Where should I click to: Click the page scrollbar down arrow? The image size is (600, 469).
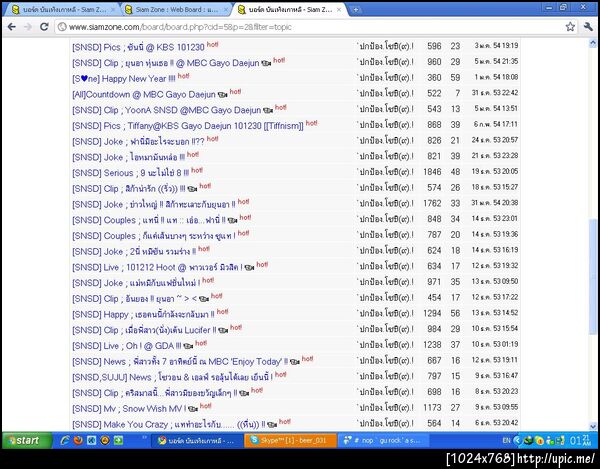(593, 426)
